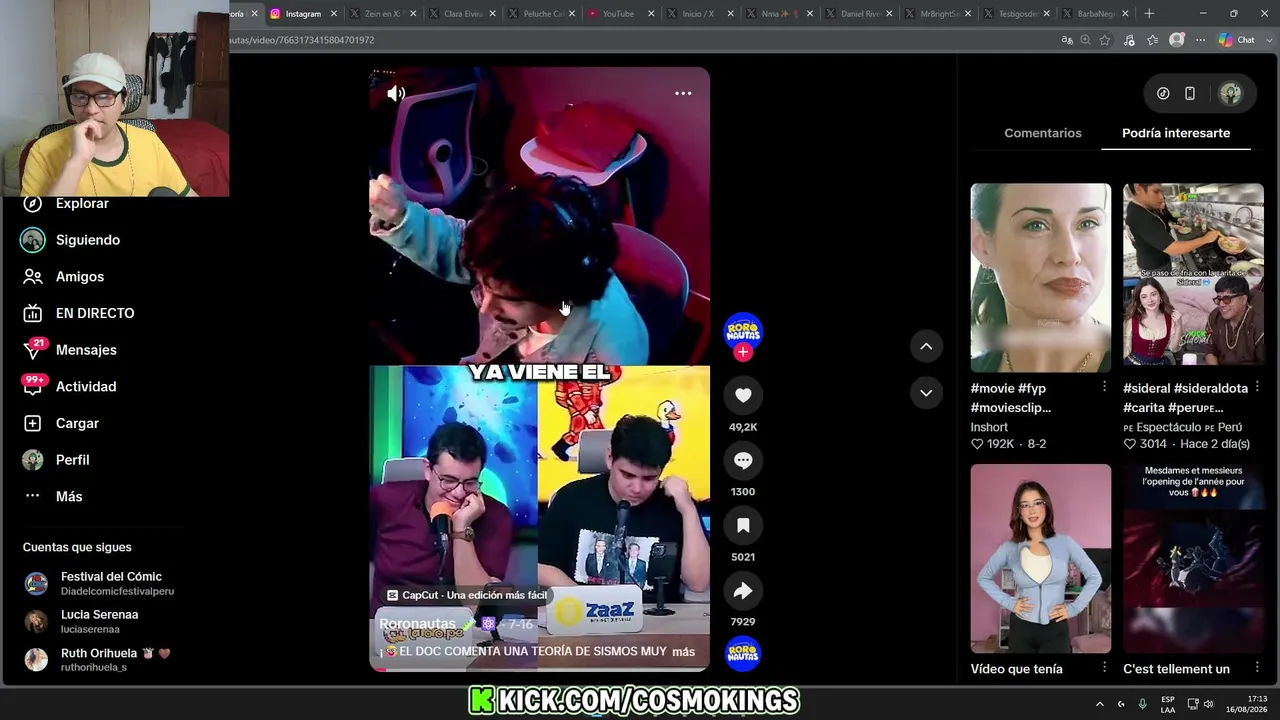Click the EN DIRECTO live TV icon
The height and width of the screenshot is (720, 1280).
point(33,313)
